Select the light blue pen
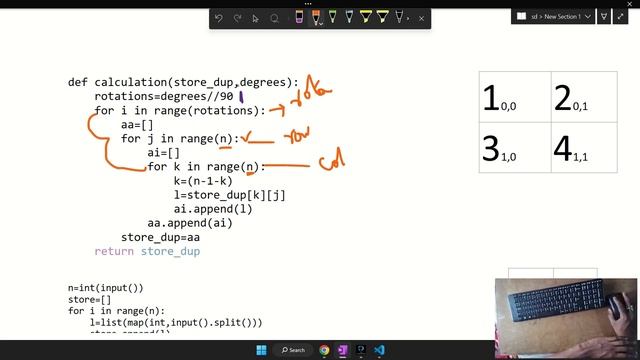The width and height of the screenshot is (640, 360). 349,17
